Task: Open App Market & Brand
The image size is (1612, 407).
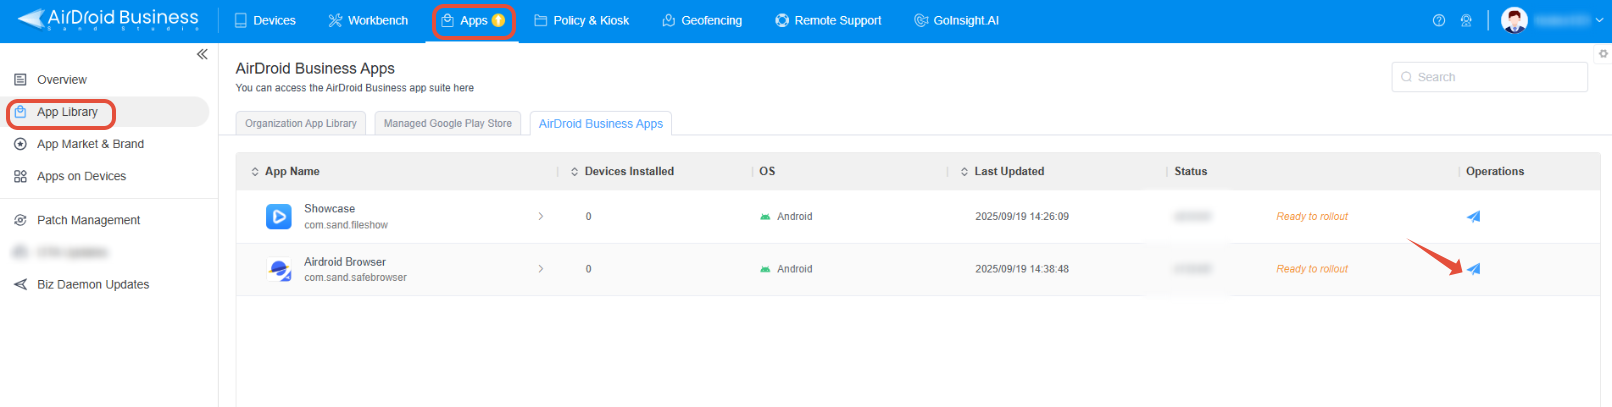Action: point(90,144)
